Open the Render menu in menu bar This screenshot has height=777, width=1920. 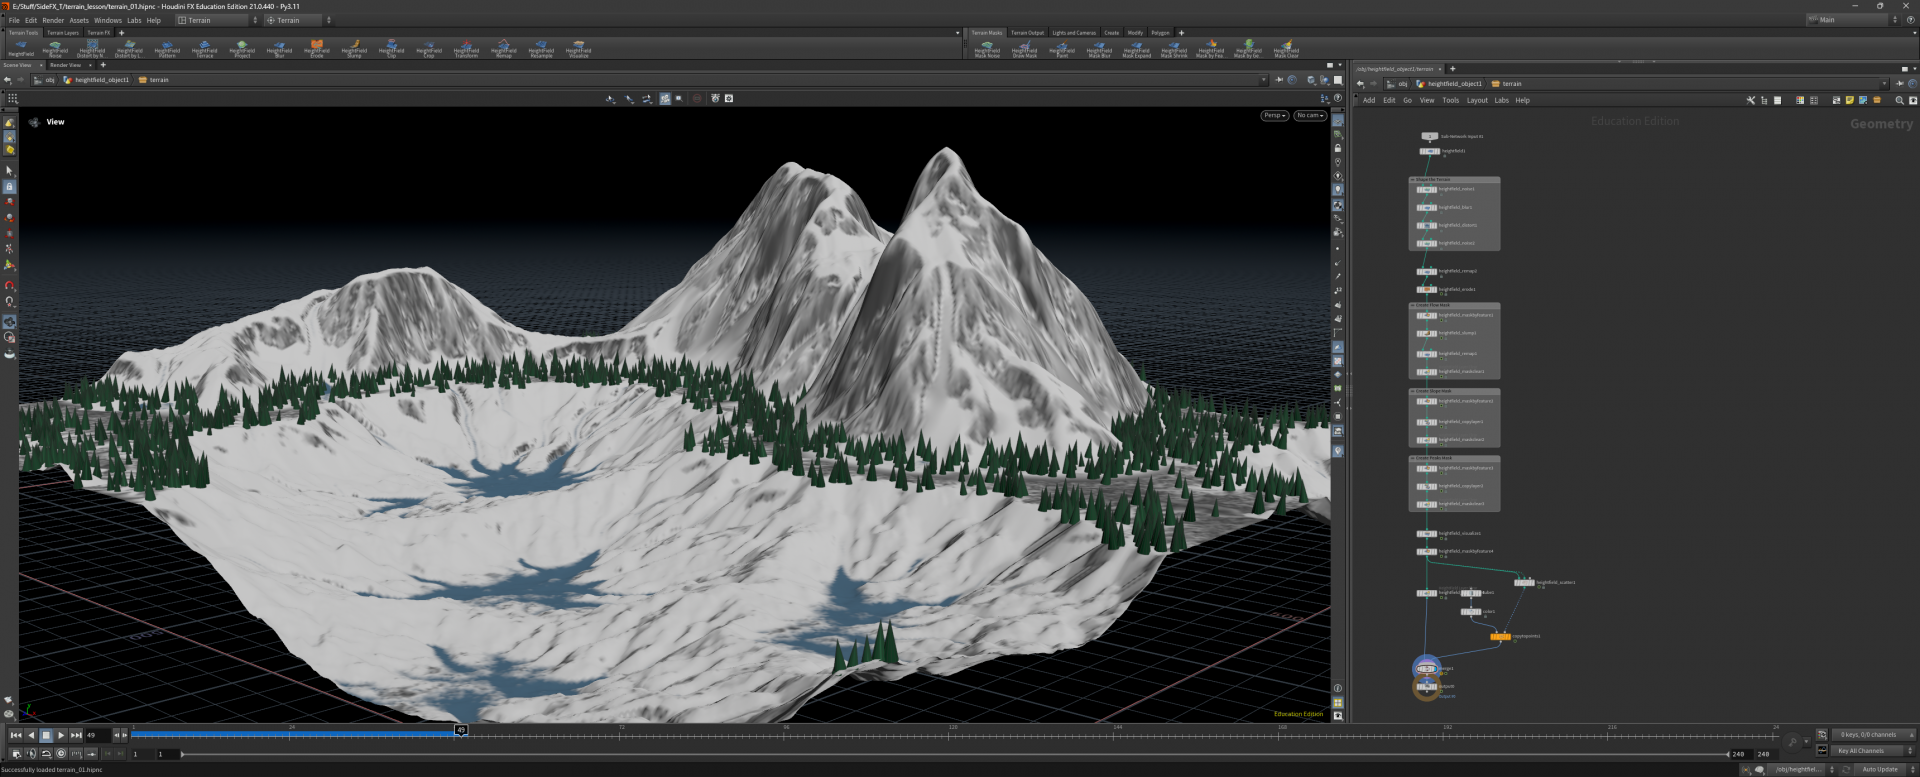(x=53, y=20)
